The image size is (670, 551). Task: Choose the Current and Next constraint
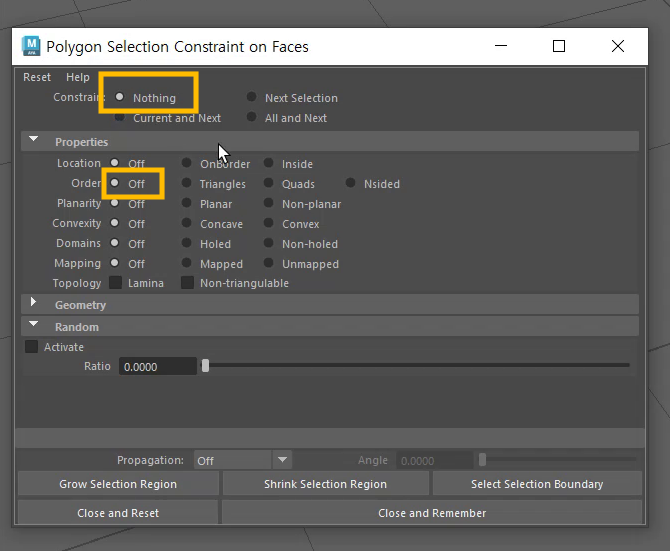click(x=120, y=117)
